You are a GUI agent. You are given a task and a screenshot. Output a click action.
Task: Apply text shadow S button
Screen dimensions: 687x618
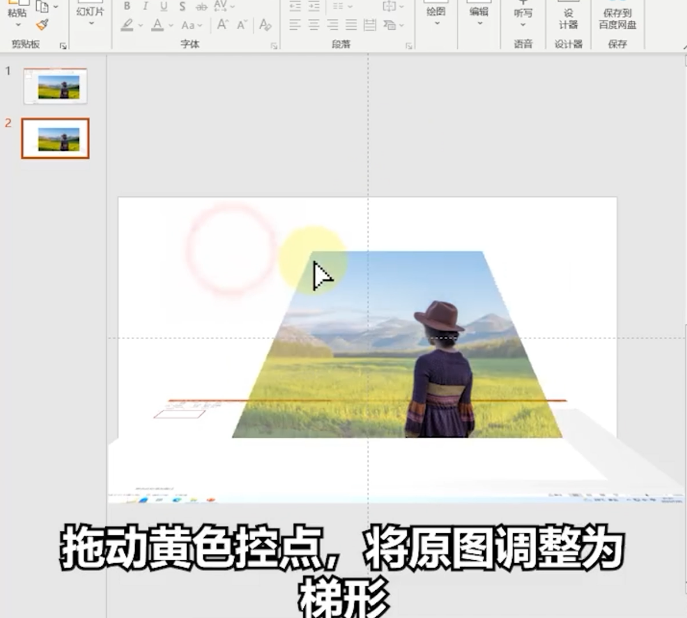pos(182,6)
